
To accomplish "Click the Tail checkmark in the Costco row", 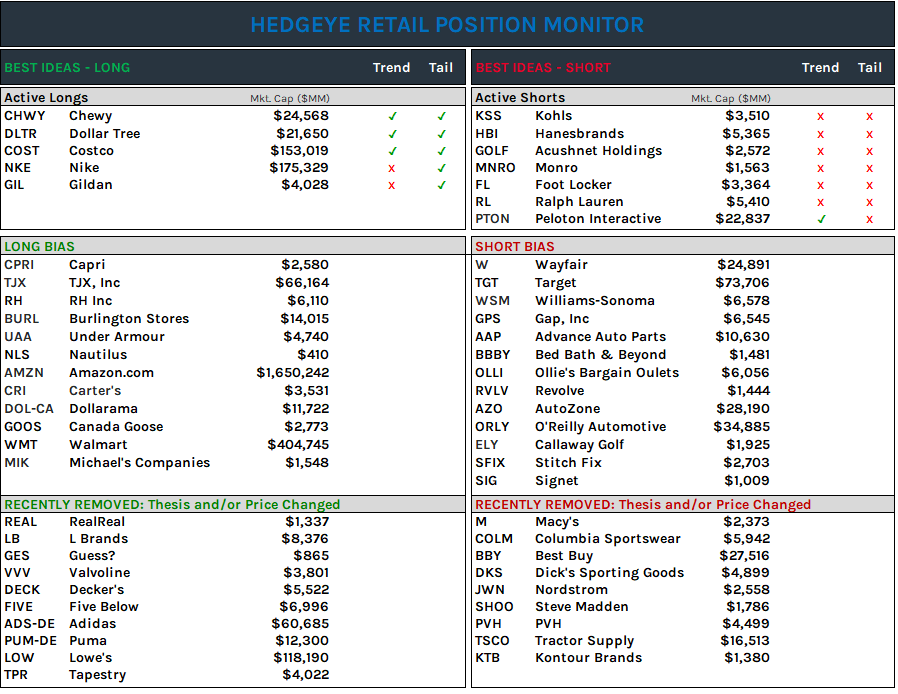I will tap(442, 151).
